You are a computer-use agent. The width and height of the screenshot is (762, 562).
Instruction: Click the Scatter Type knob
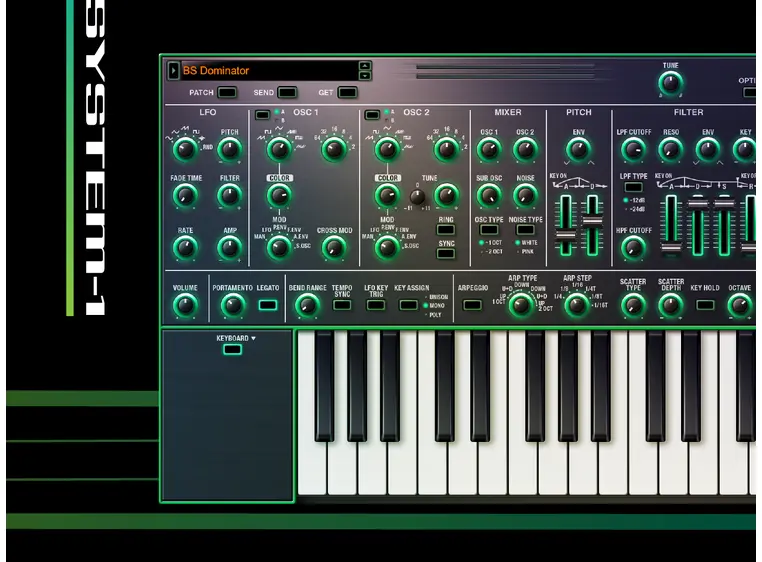tap(633, 306)
